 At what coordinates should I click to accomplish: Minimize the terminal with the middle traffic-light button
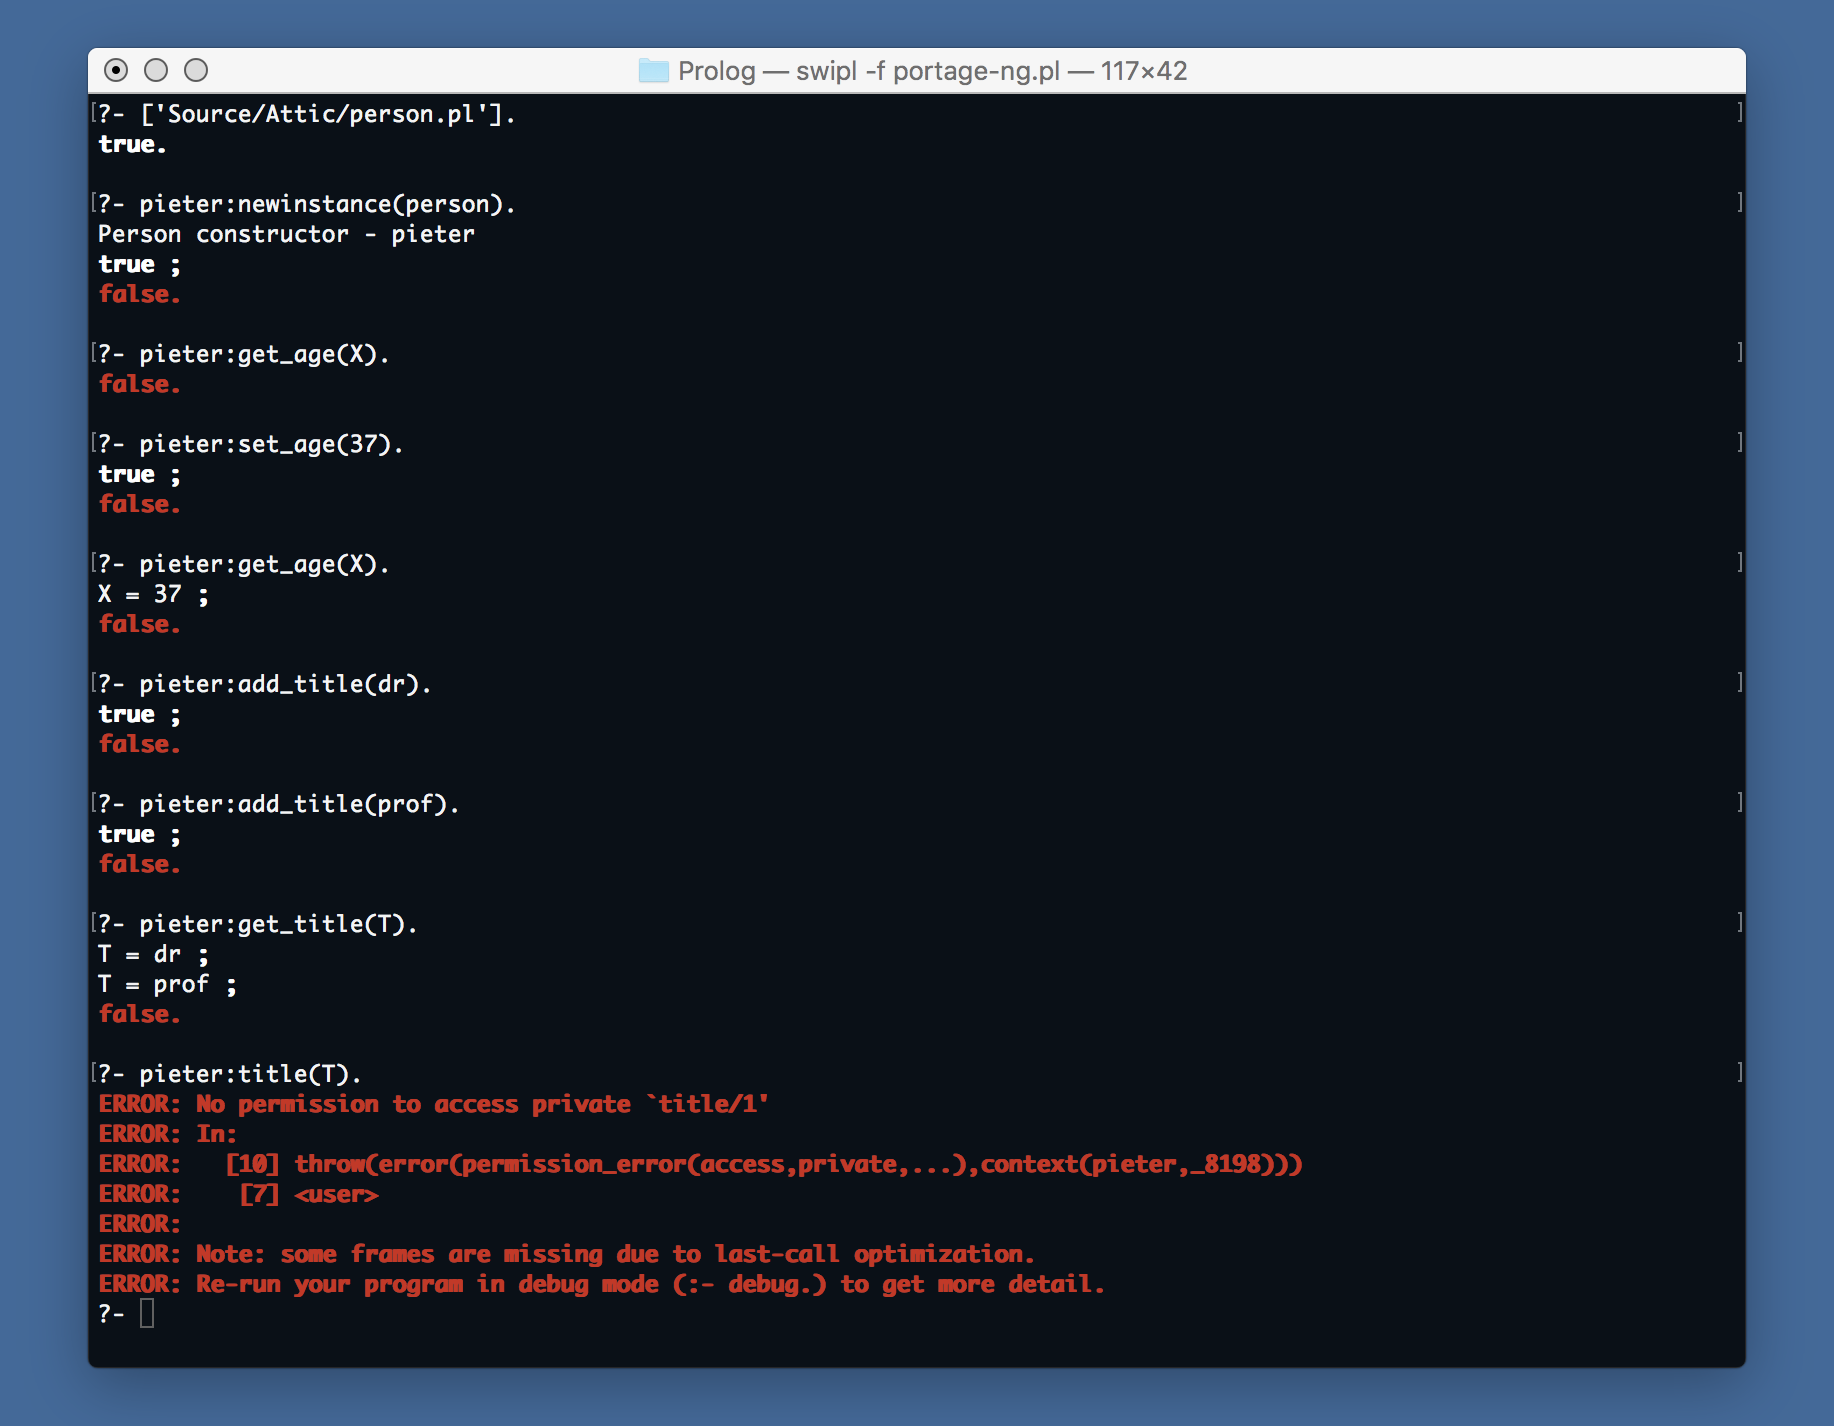coord(156,70)
